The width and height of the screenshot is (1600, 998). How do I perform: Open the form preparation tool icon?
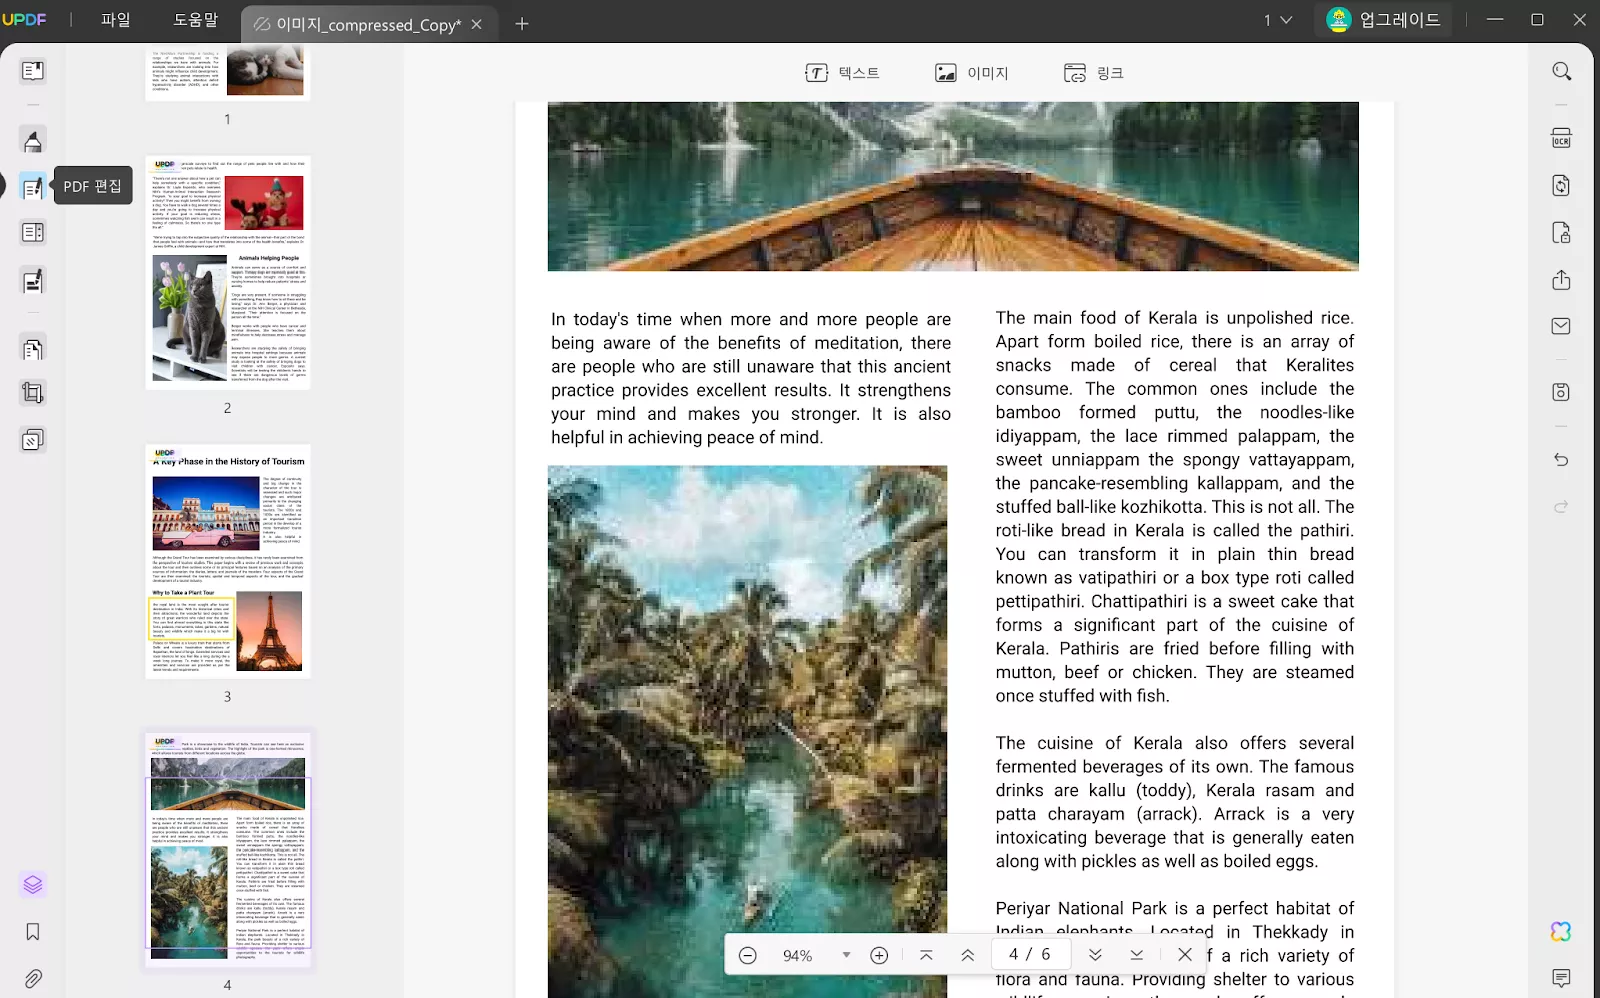(32, 233)
